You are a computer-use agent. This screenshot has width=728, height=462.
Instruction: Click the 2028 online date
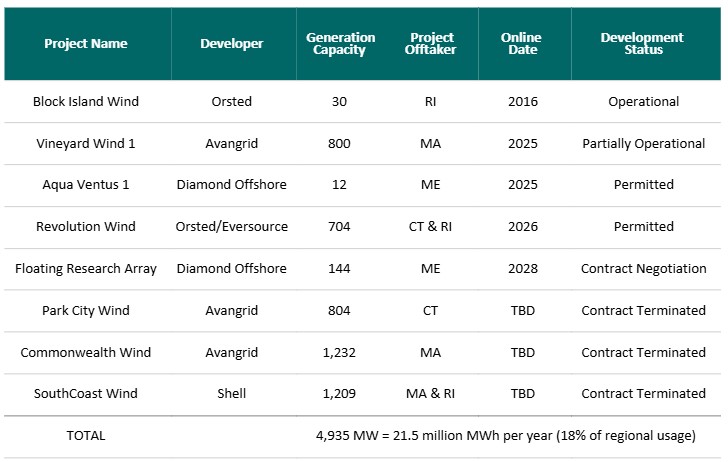(523, 268)
